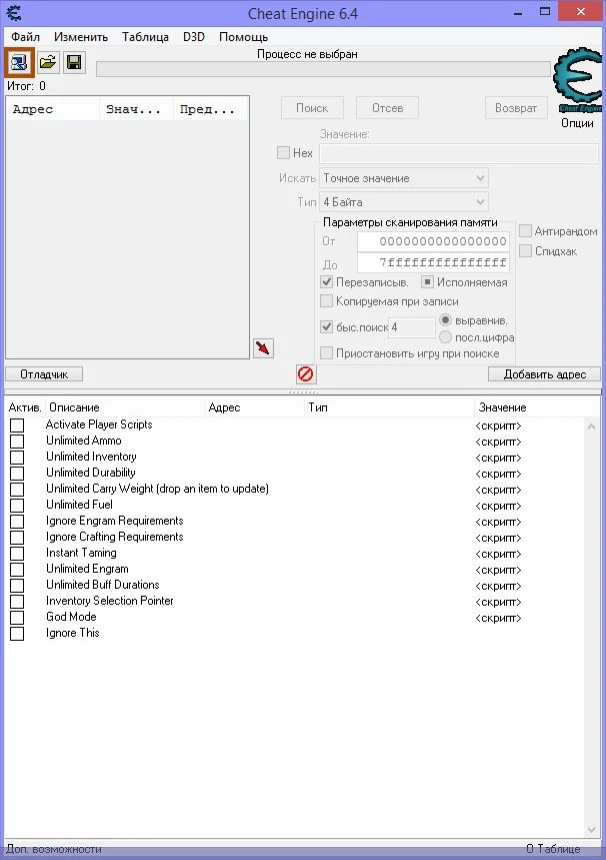Viewport: 606px width, 860px height.
Task: Click the Знач... results column header
Action: point(136,109)
